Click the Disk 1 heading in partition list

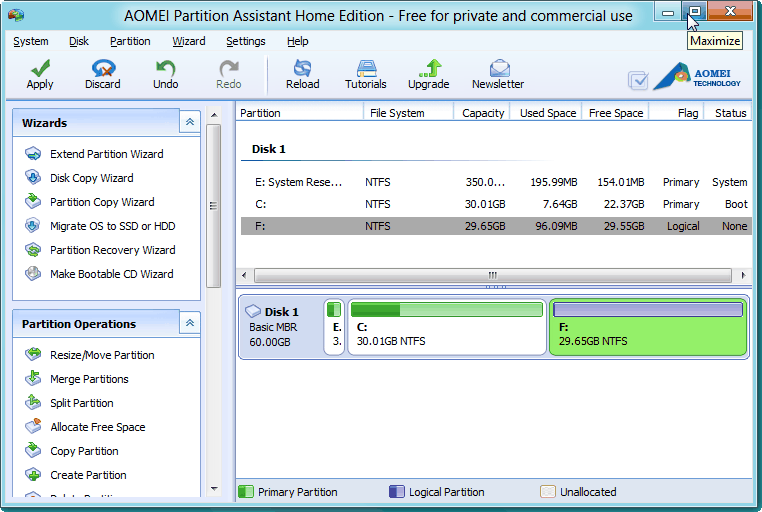268,149
